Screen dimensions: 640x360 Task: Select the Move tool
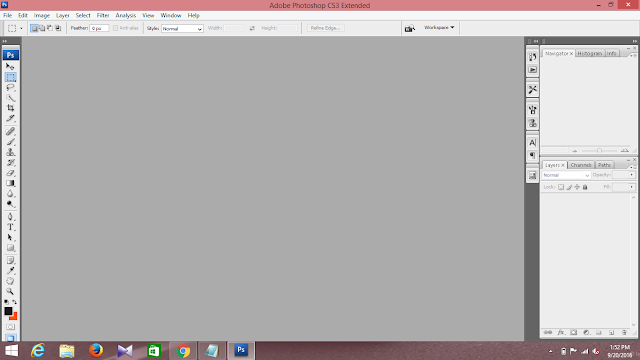(11, 66)
